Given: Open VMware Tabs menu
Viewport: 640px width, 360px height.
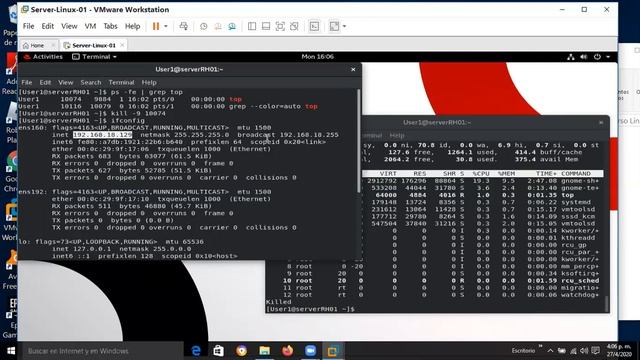Looking at the screenshot, I should (110, 26).
